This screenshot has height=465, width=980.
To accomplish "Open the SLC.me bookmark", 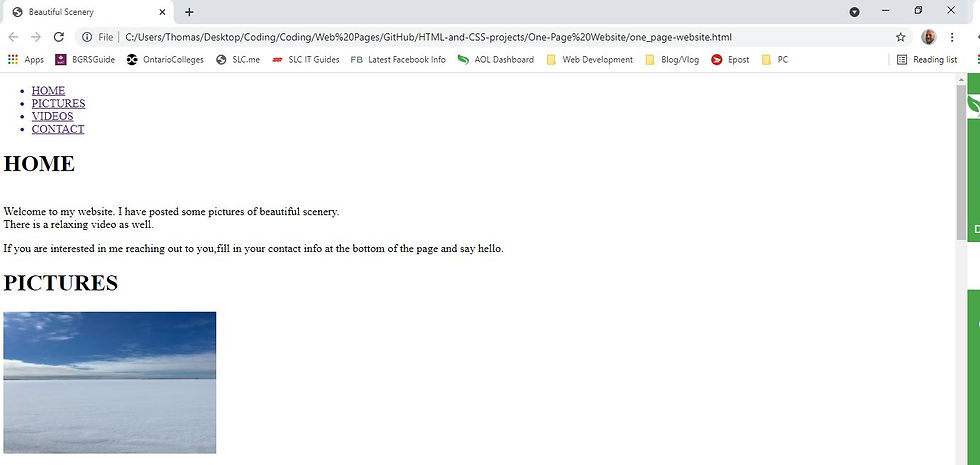I will click(x=238, y=59).
